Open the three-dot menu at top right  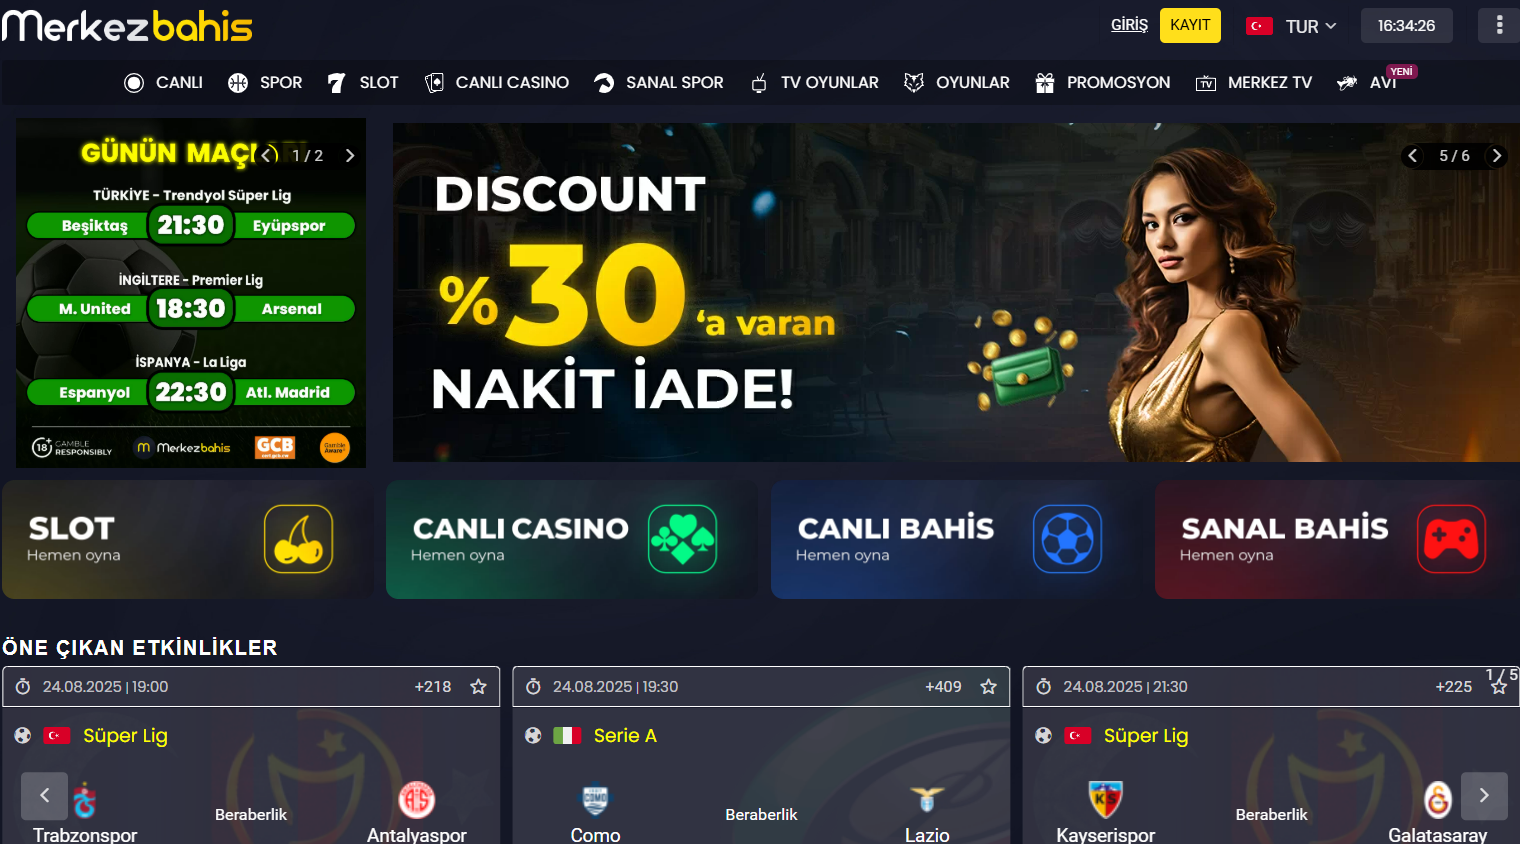click(1499, 25)
